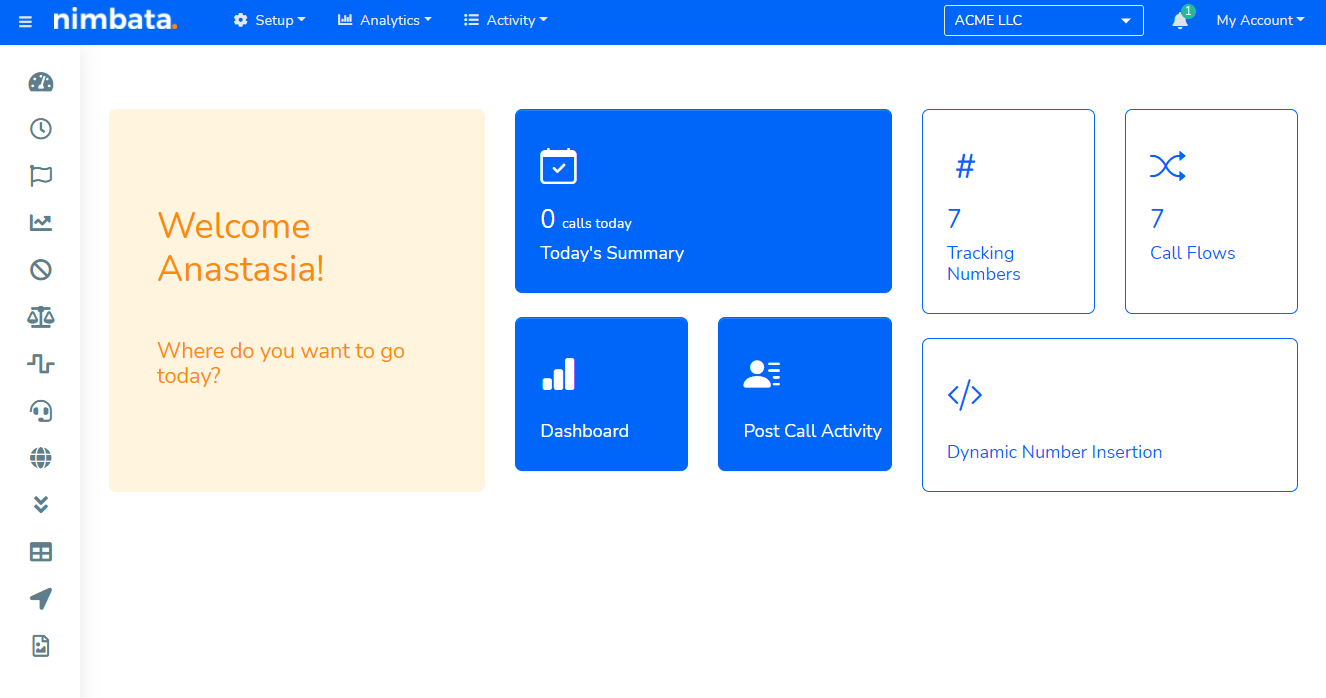
Task: Open the Tracking Numbers link
Action: pyautogui.click(x=984, y=263)
